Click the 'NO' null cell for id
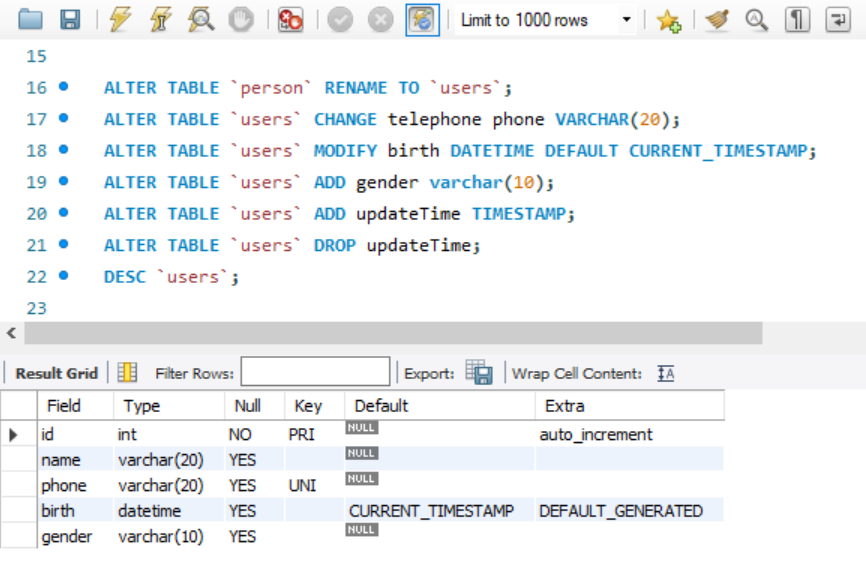The height and width of the screenshot is (571, 866). (255, 435)
